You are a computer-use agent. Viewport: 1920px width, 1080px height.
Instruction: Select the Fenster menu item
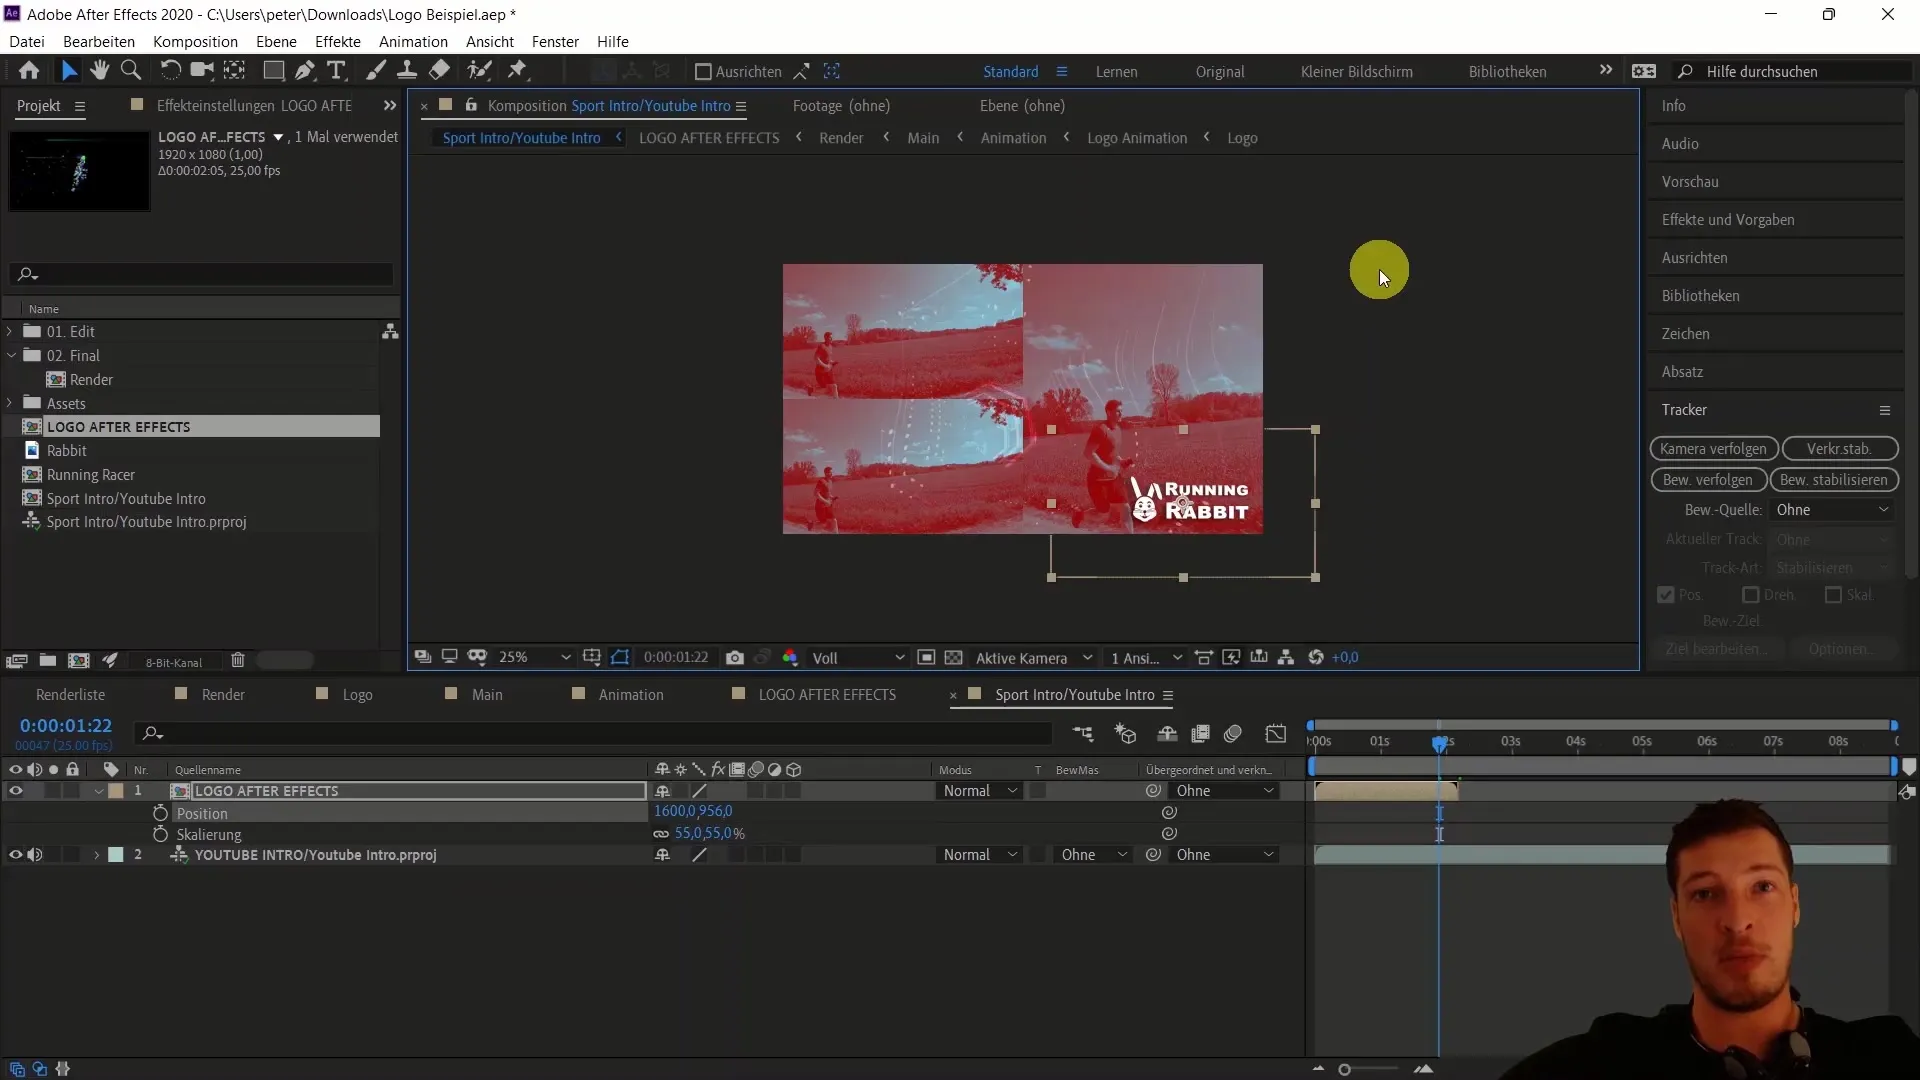(x=556, y=41)
